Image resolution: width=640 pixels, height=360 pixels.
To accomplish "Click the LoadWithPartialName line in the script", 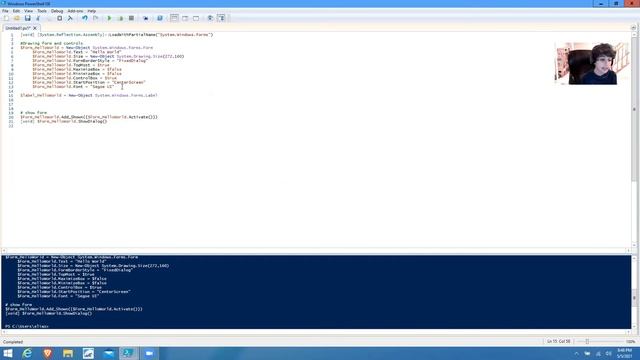I will pos(117,35).
